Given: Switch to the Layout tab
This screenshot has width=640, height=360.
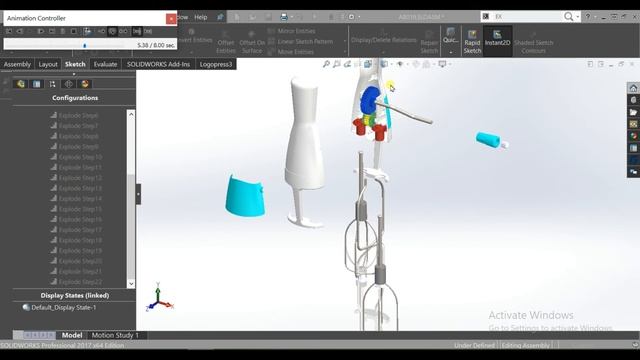Looking at the screenshot, I should (x=48, y=64).
